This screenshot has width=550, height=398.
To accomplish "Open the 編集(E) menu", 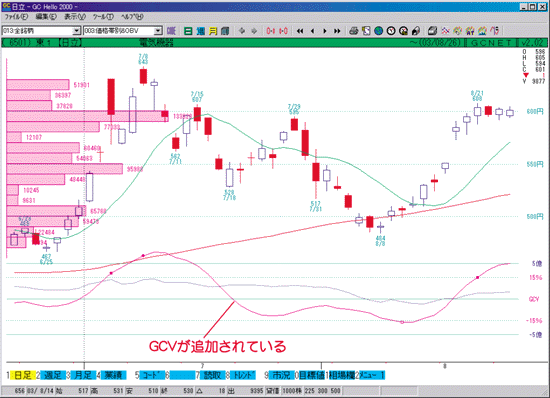I will [46, 16].
